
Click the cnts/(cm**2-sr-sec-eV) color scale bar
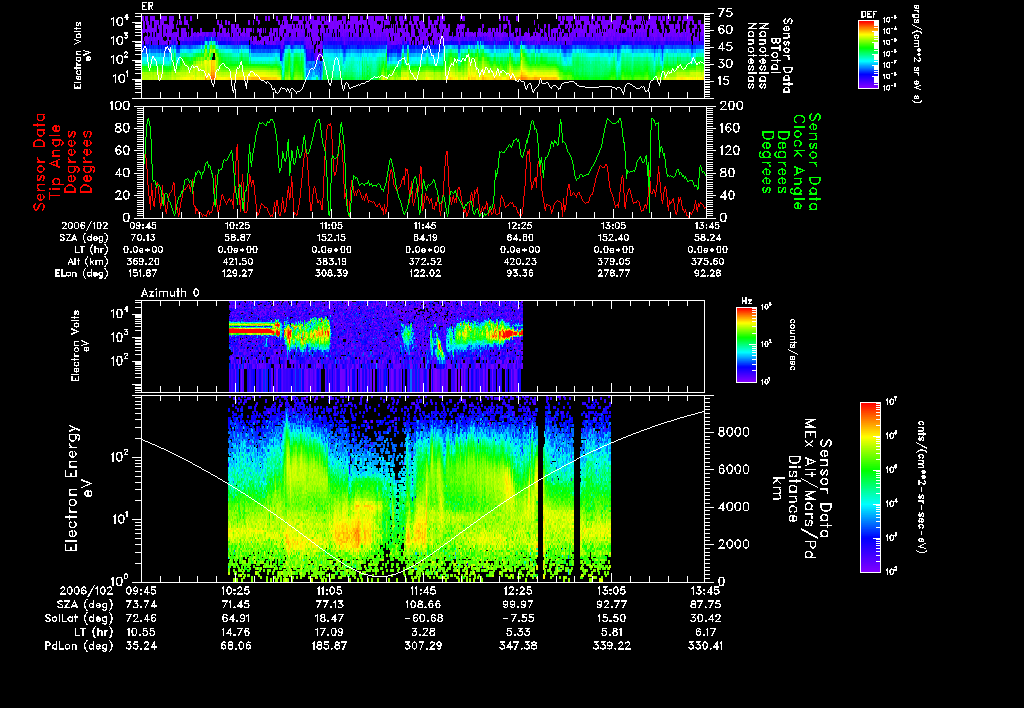[870, 487]
